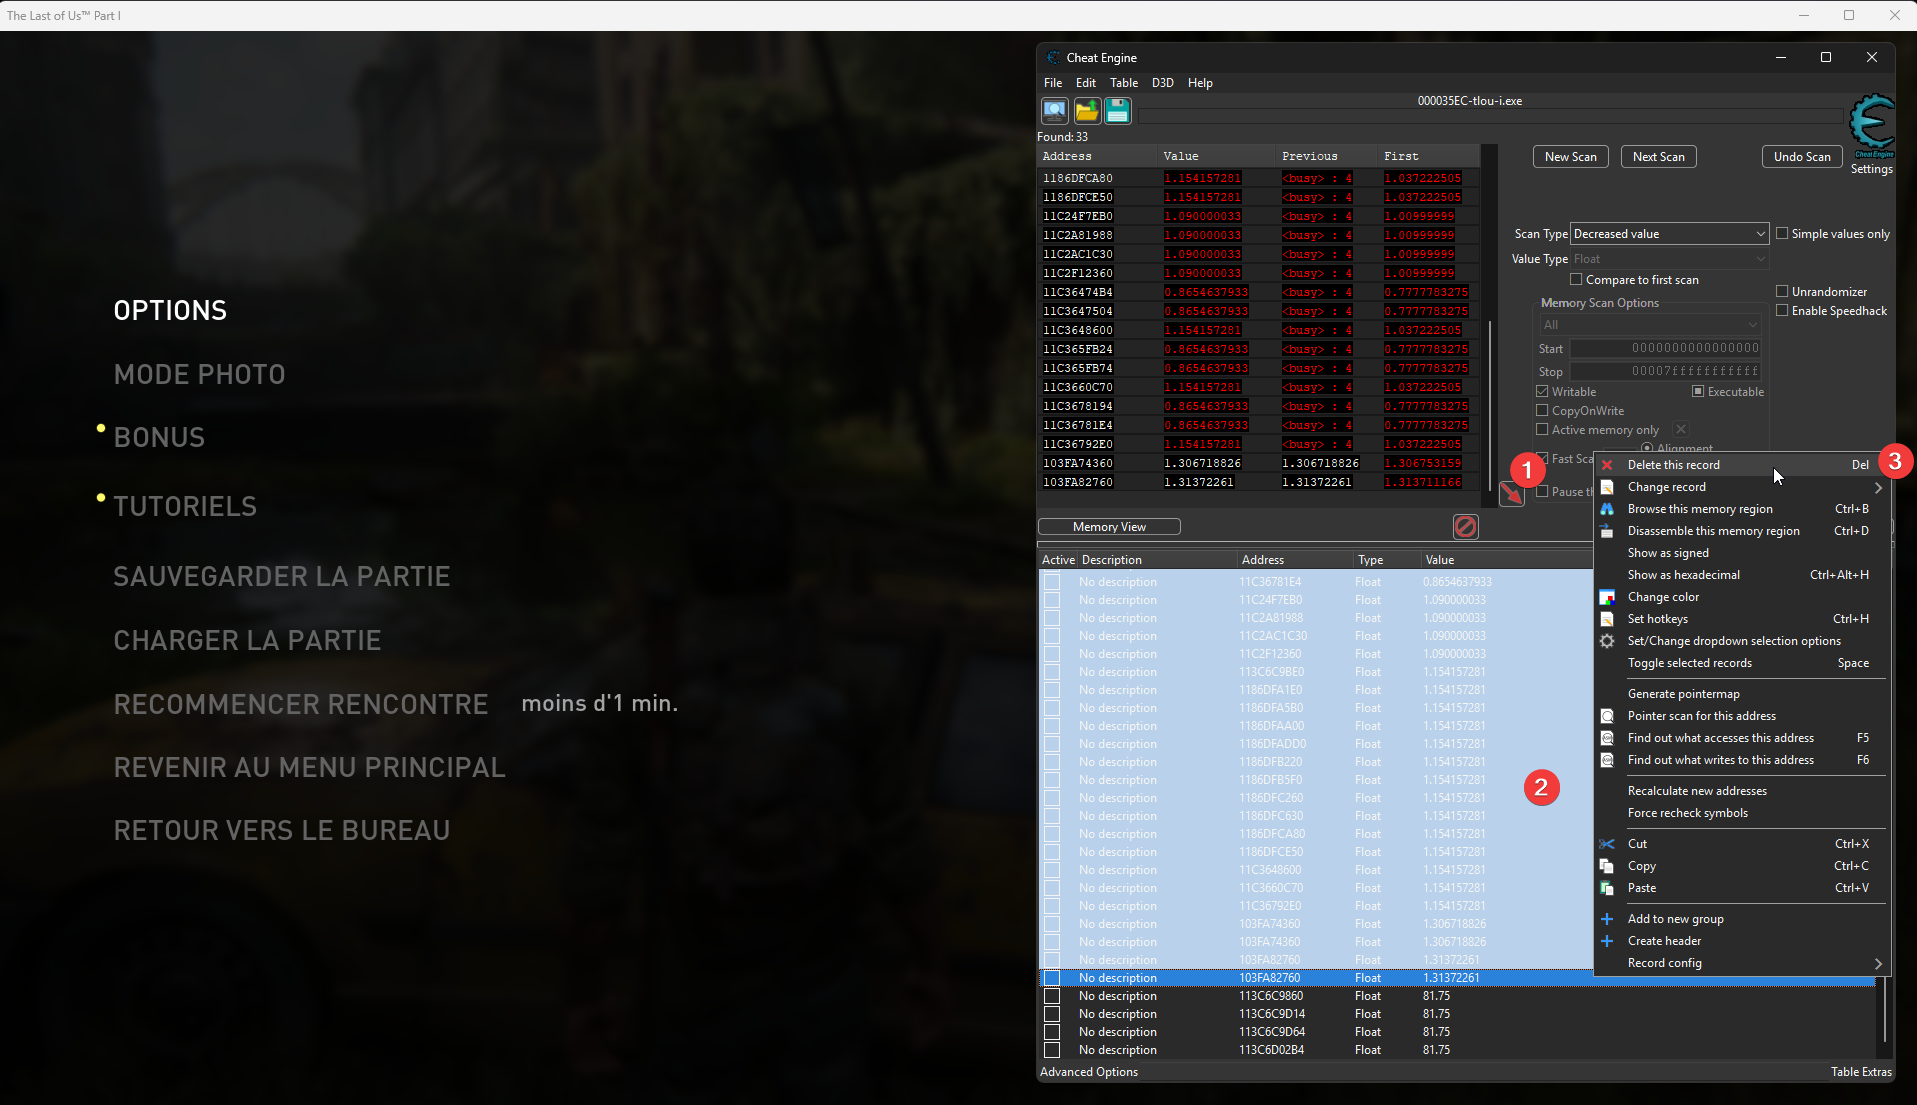Screen dimensions: 1917x1105
Task: Click the red X Delete this record icon
Action: 1607,465
